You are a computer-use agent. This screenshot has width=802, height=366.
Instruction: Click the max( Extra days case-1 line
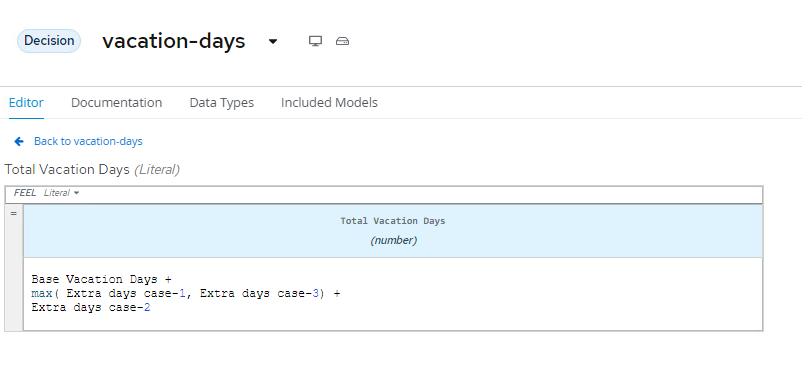(x=186, y=294)
